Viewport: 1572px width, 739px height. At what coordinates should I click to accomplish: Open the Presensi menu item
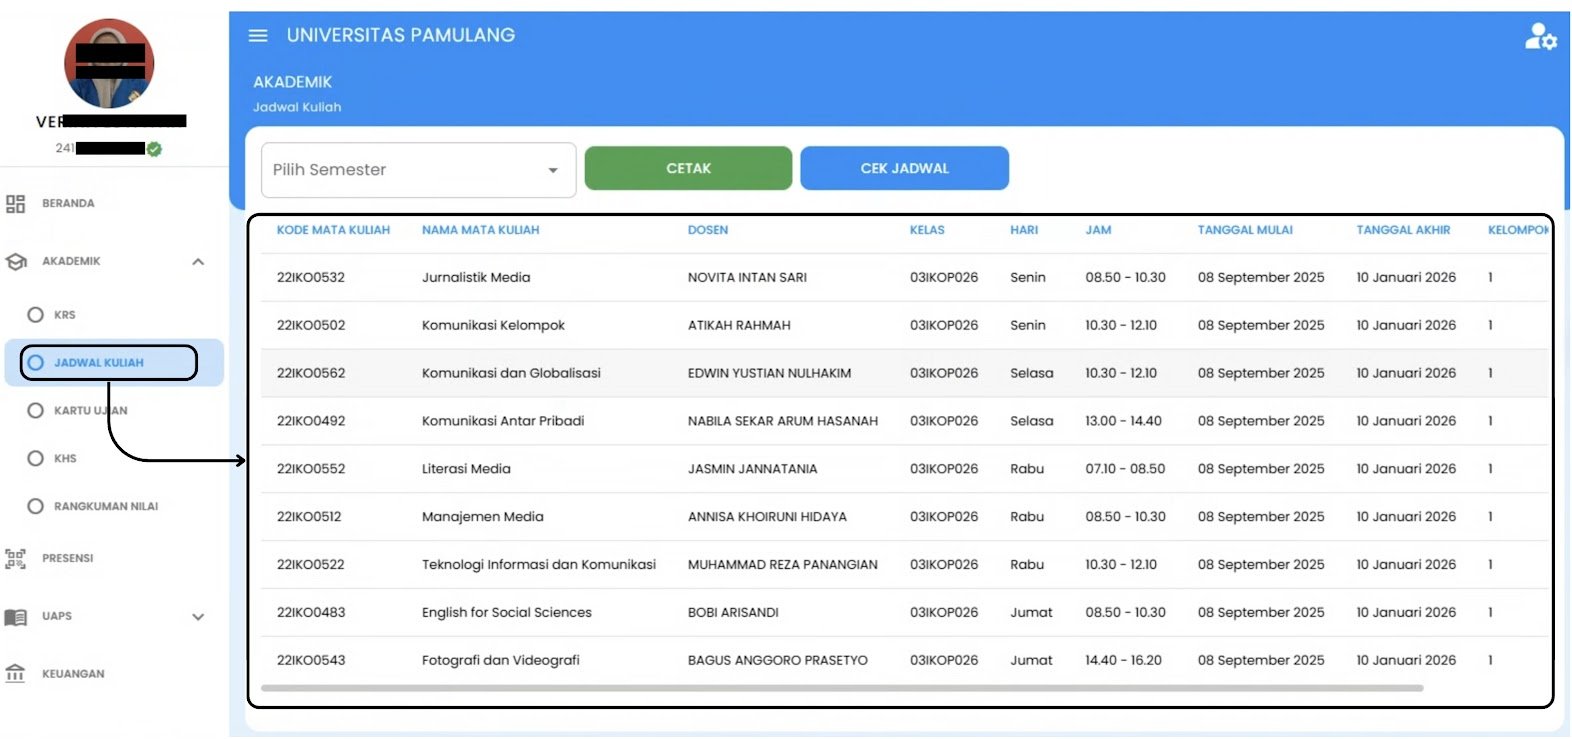68,559
